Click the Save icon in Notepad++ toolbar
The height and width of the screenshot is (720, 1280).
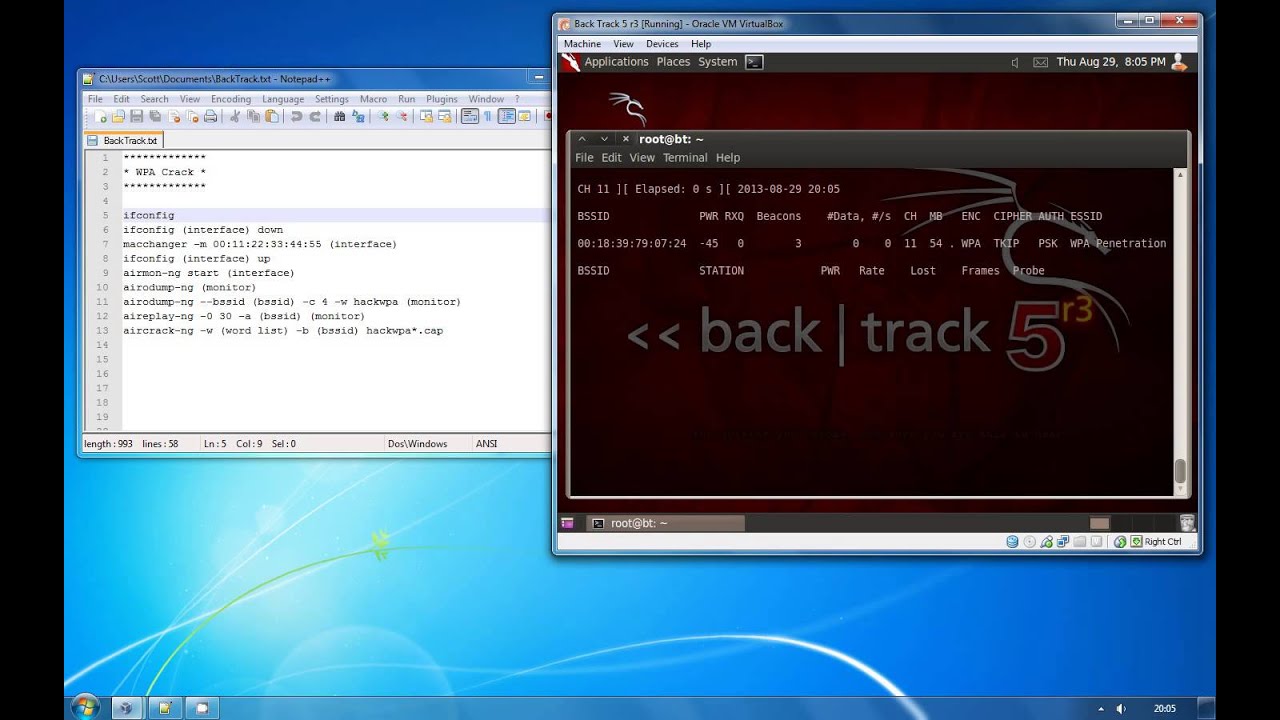[136, 116]
